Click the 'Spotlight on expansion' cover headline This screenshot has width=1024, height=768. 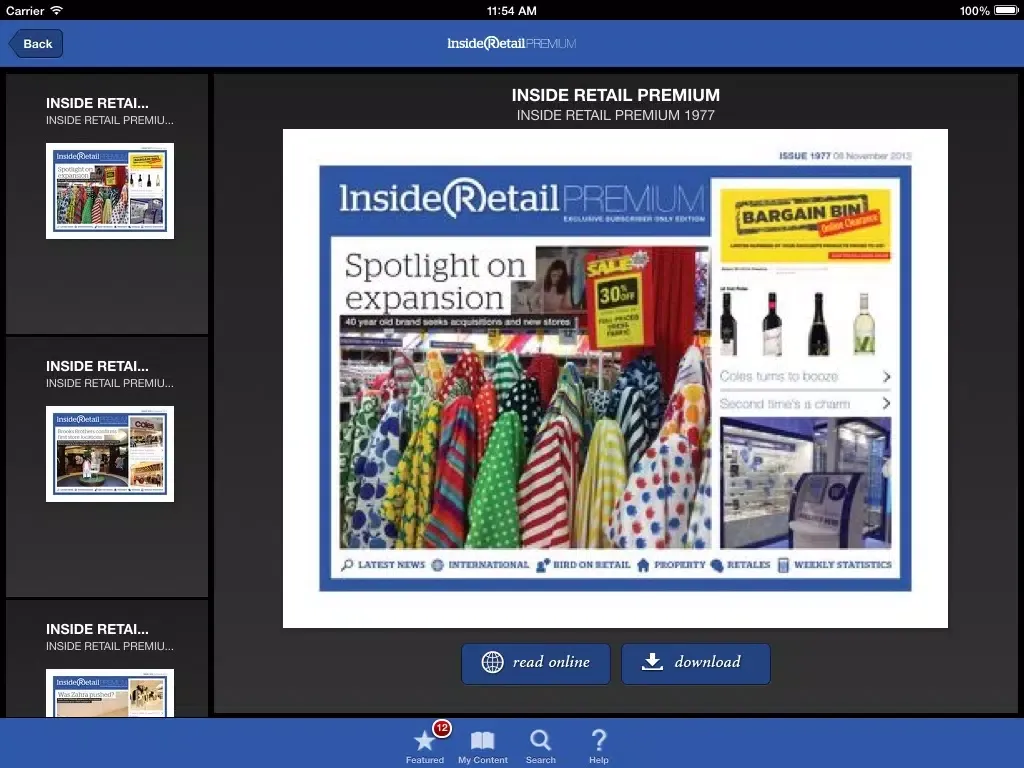coord(435,282)
